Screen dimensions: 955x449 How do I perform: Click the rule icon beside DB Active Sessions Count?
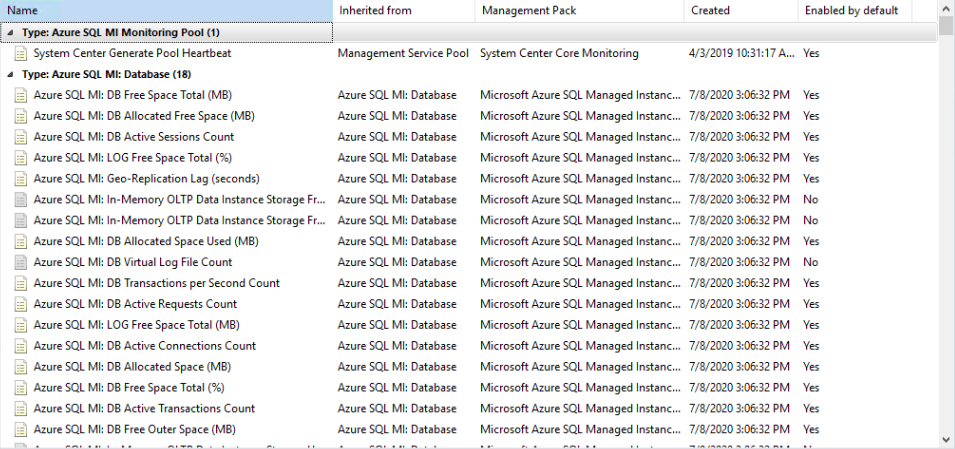[x=21, y=137]
